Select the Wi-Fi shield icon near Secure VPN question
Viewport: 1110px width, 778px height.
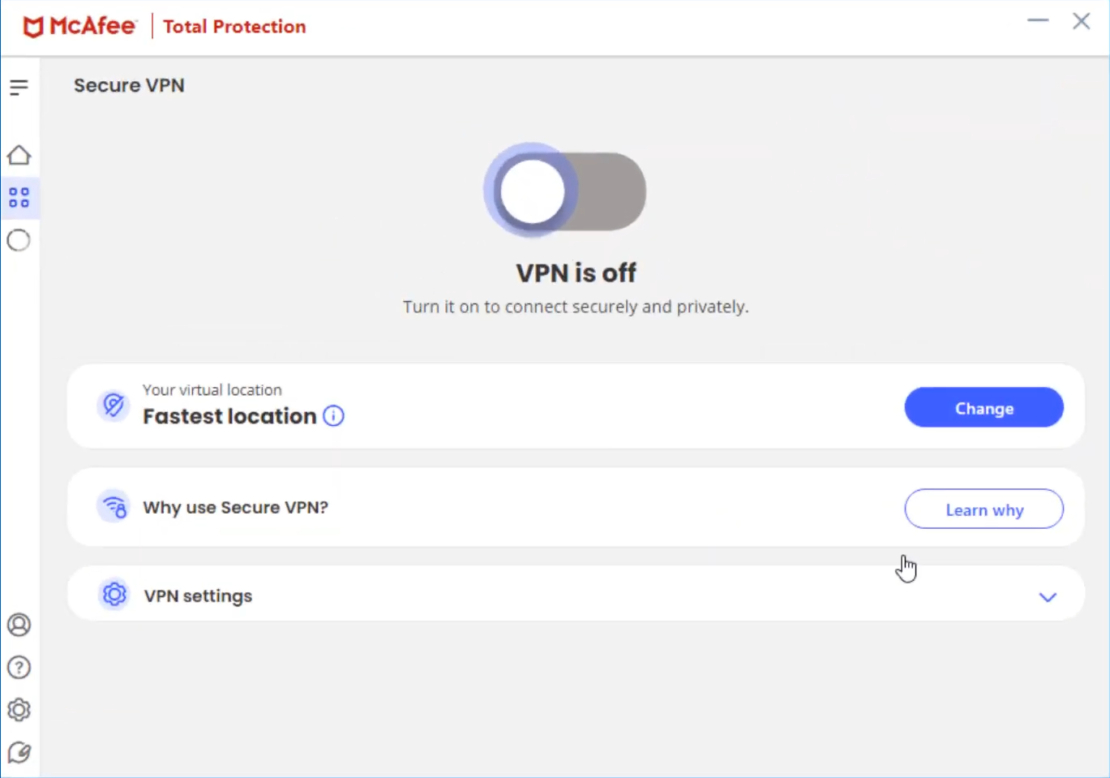coord(114,507)
